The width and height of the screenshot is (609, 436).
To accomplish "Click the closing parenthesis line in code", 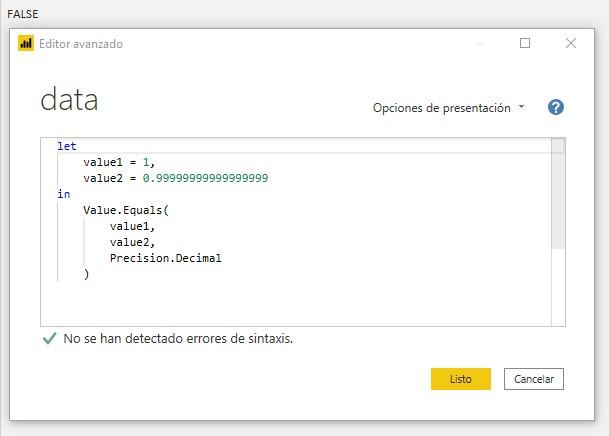I will (x=87, y=274).
